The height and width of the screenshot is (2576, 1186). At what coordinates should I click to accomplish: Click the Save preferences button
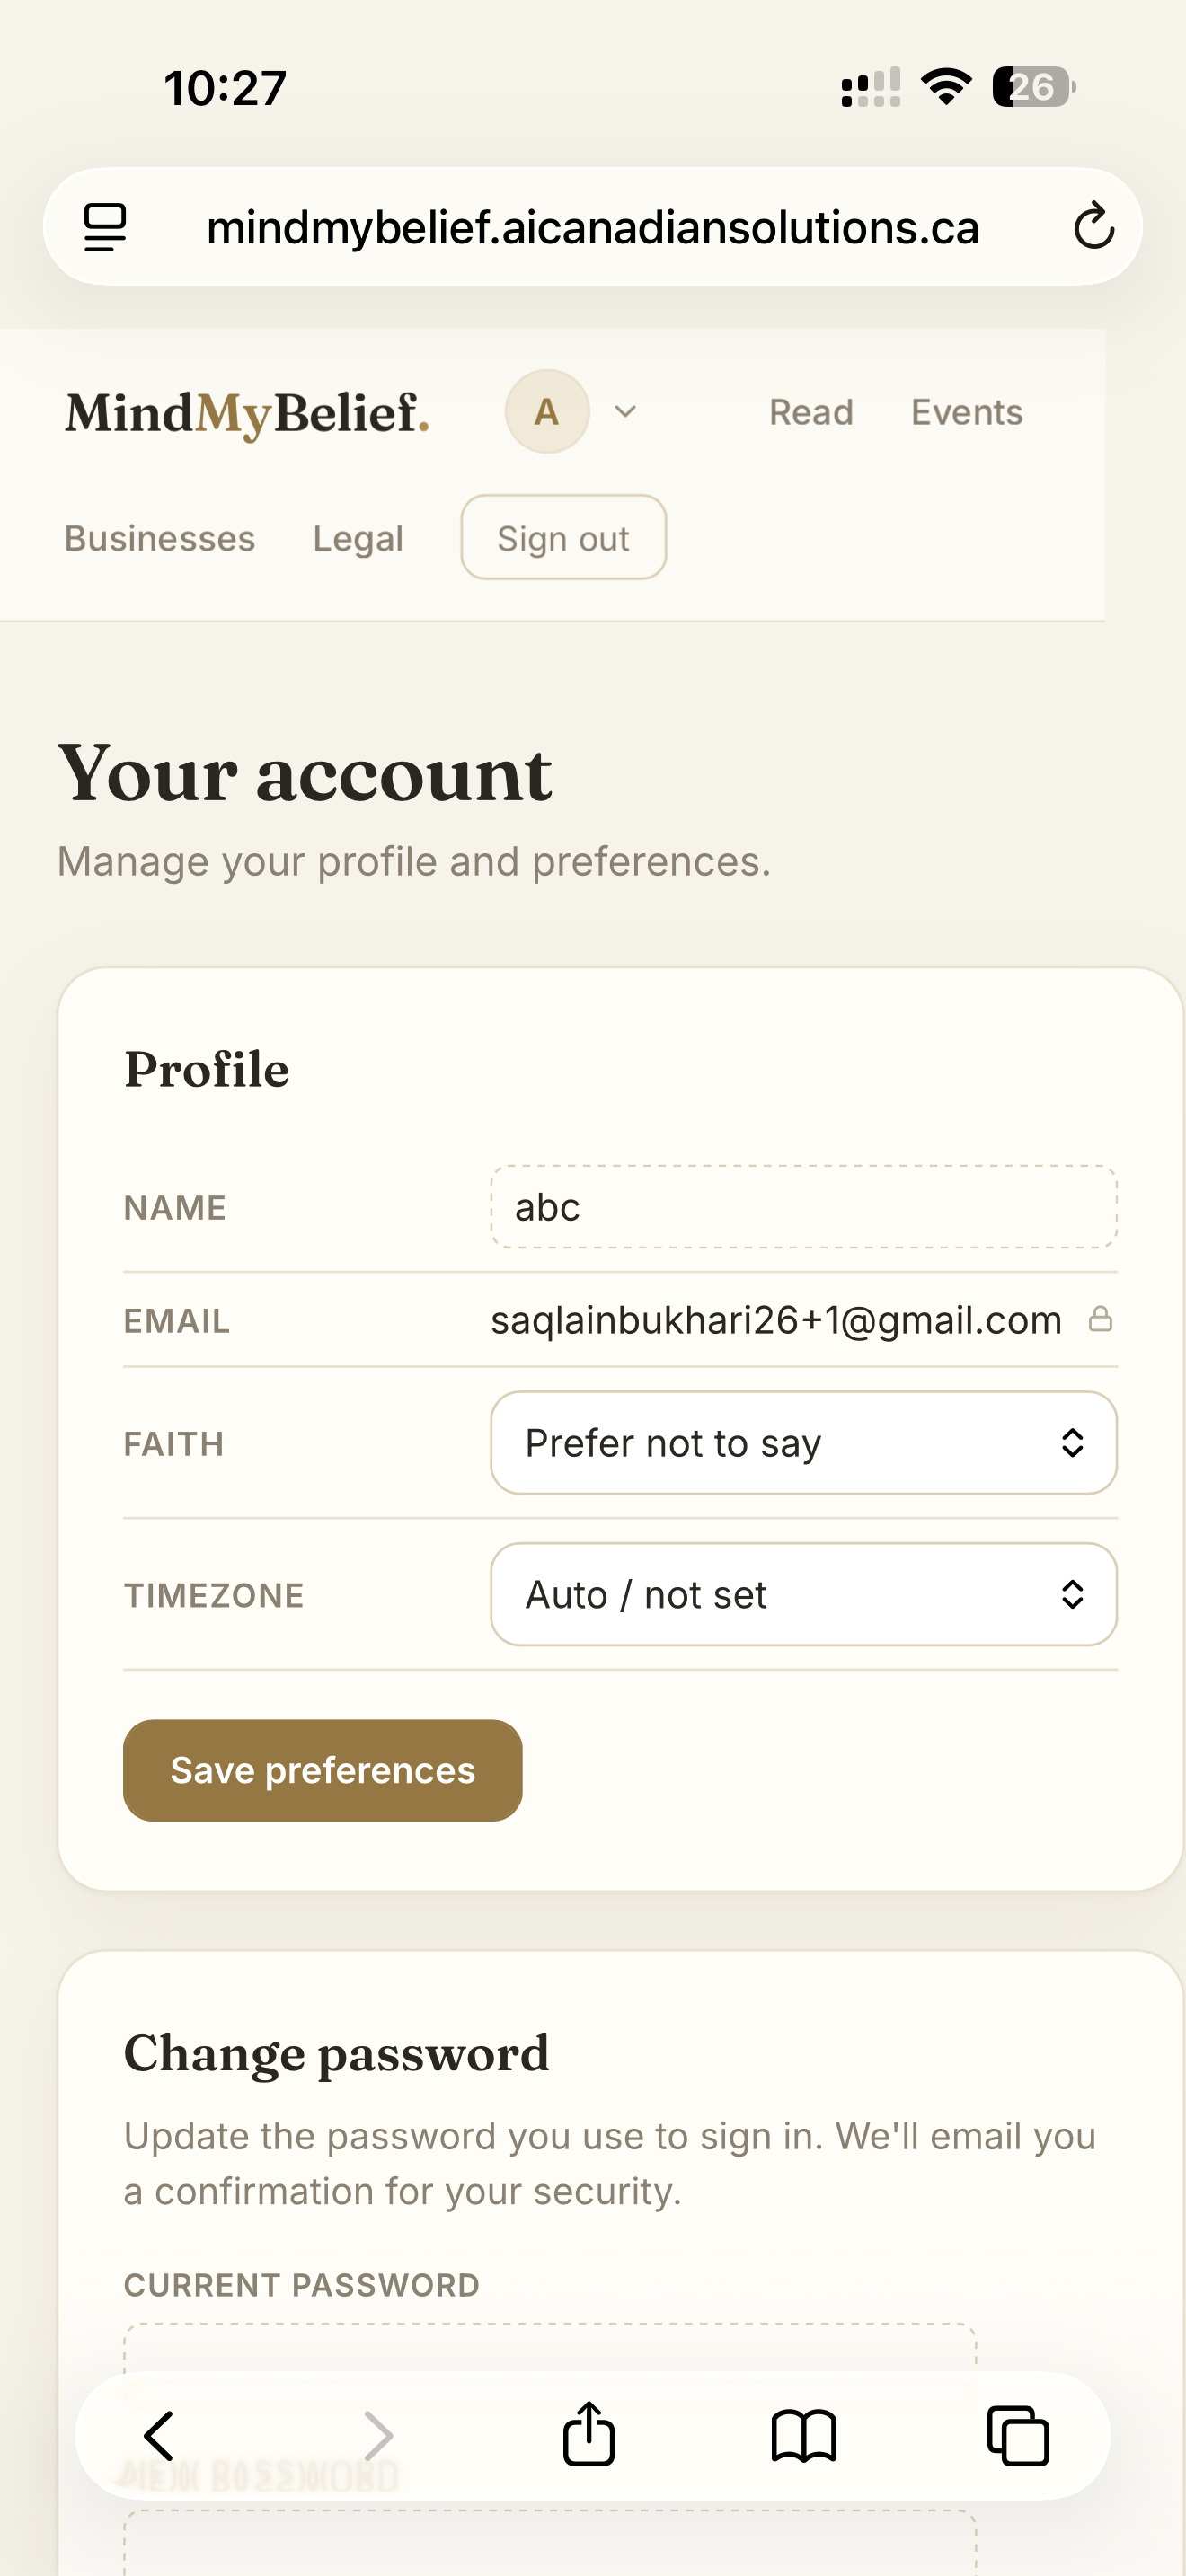click(x=322, y=1770)
